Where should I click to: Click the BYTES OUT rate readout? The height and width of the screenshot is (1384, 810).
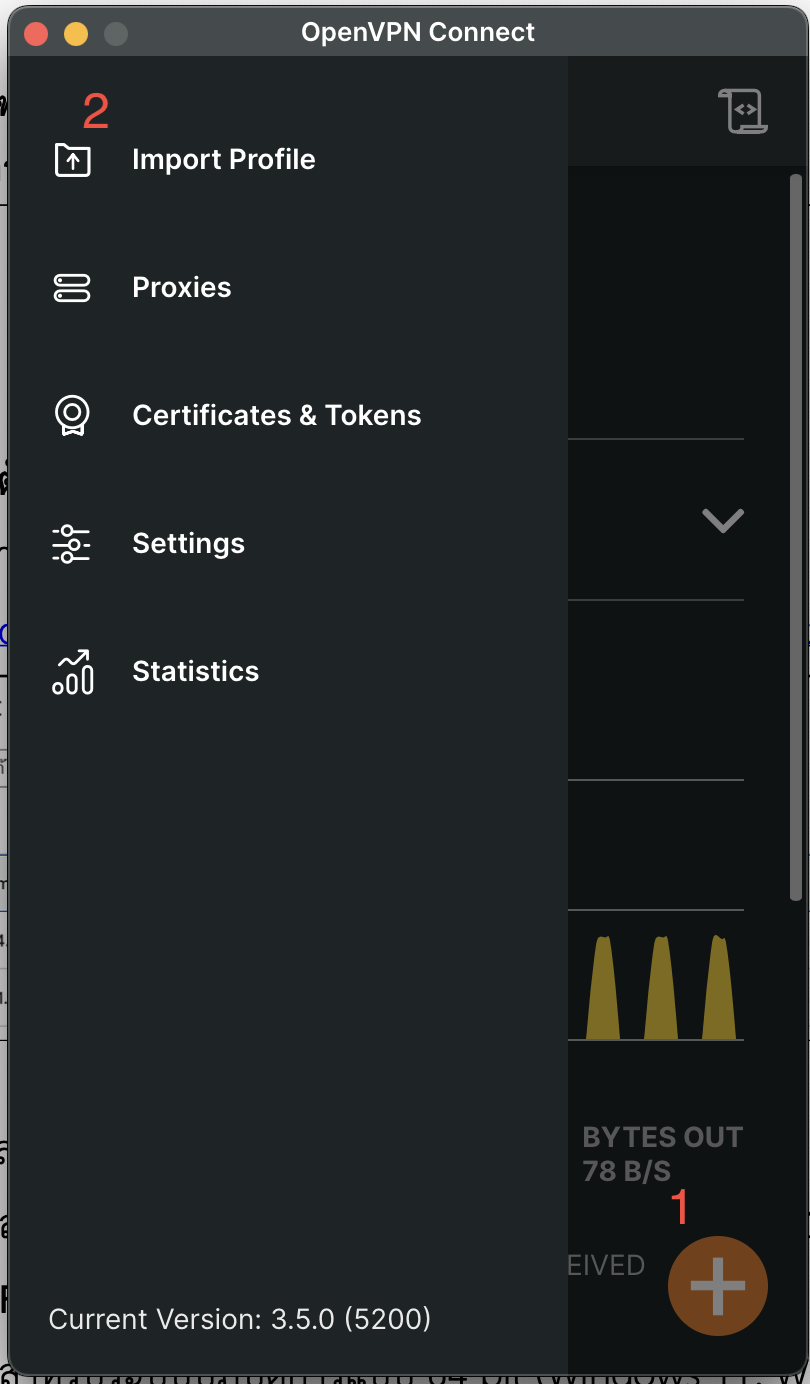[x=662, y=1154]
